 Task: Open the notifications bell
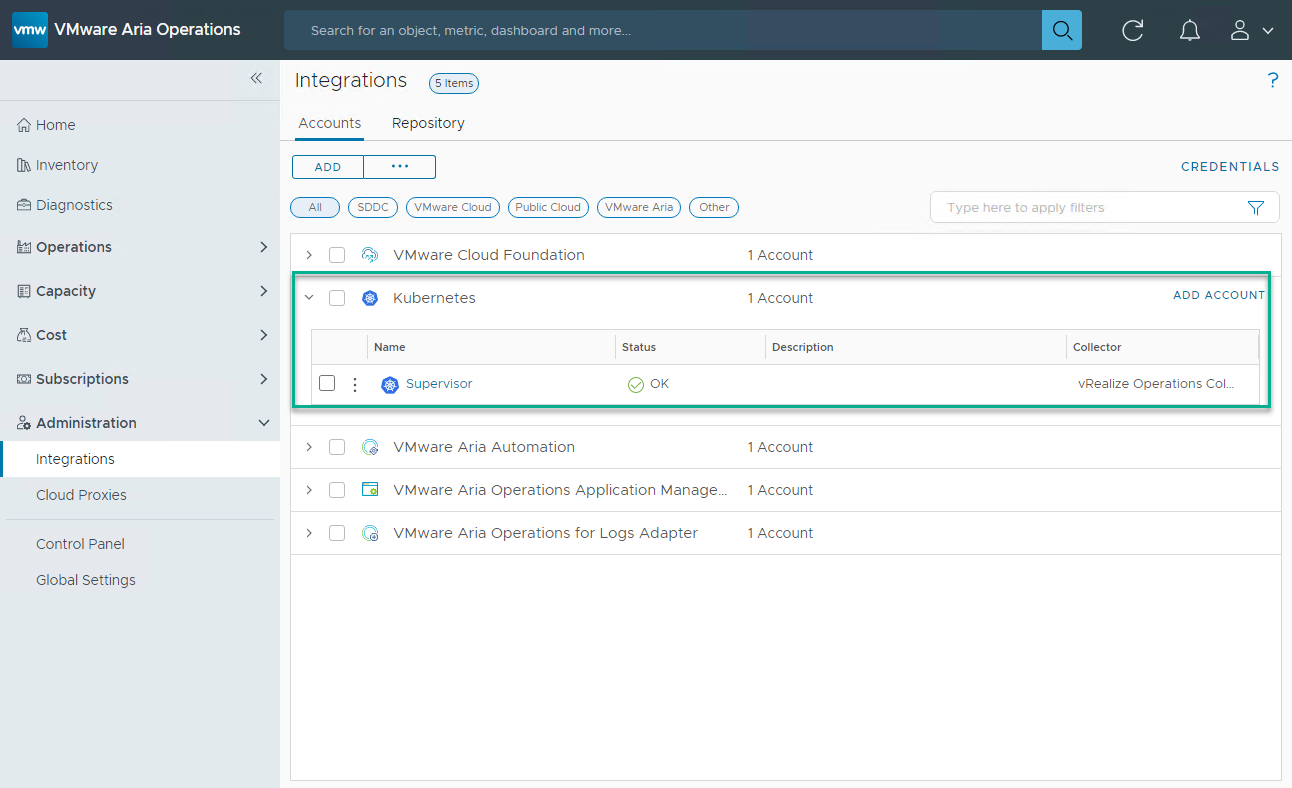1189,30
